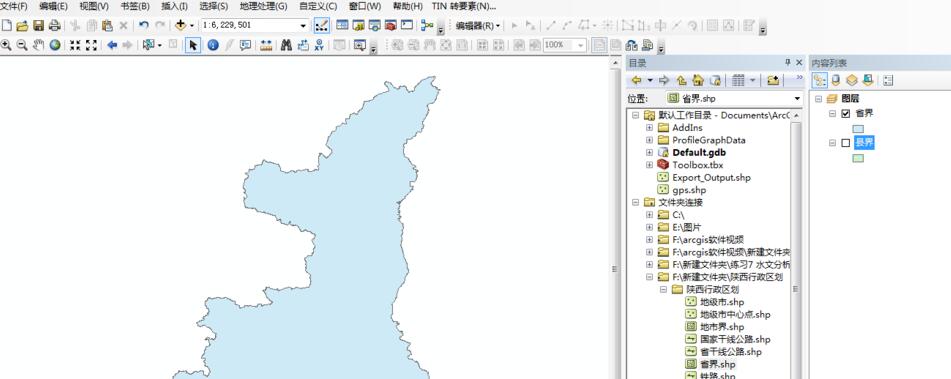Select the Zoom Out tool

[22, 45]
